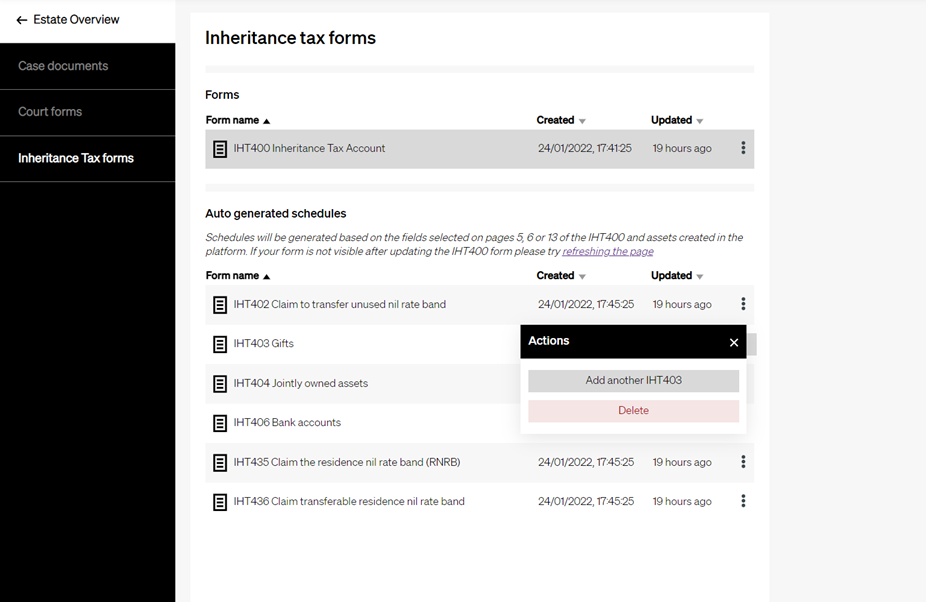
Task: Dismiss the Actions popup with the X
Action: (734, 342)
